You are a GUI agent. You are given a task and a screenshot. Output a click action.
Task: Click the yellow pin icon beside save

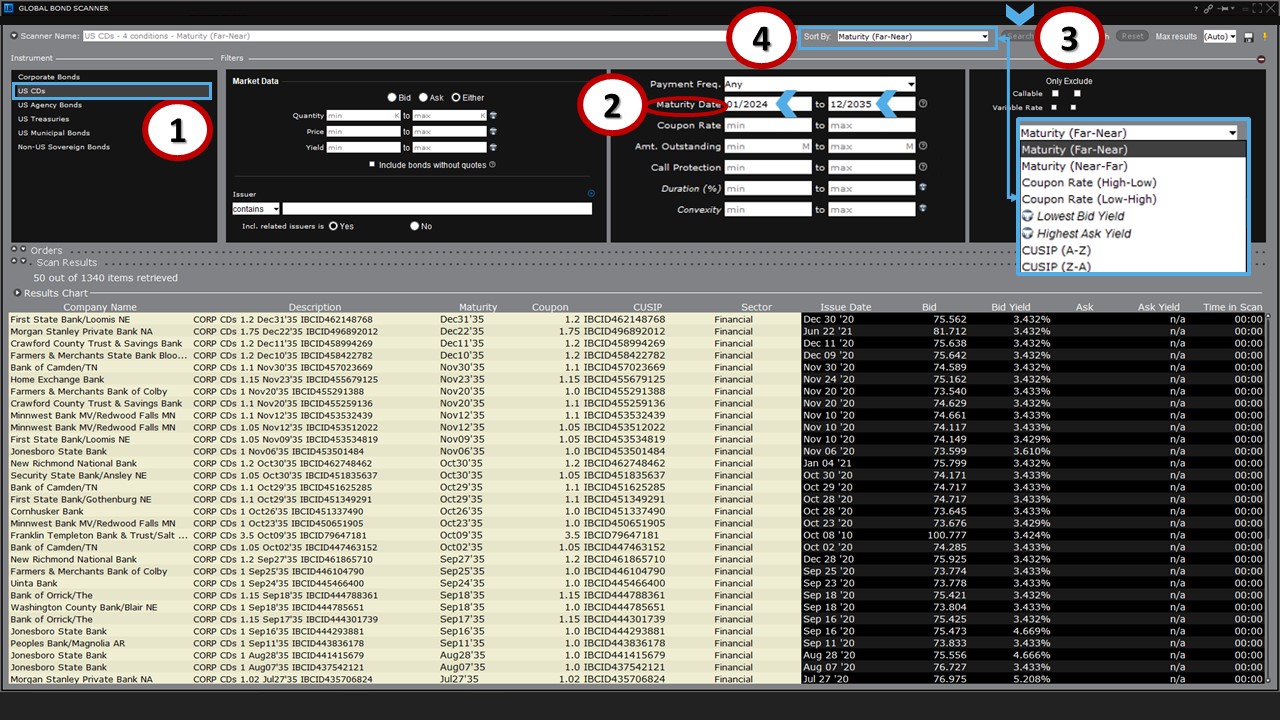1263,37
